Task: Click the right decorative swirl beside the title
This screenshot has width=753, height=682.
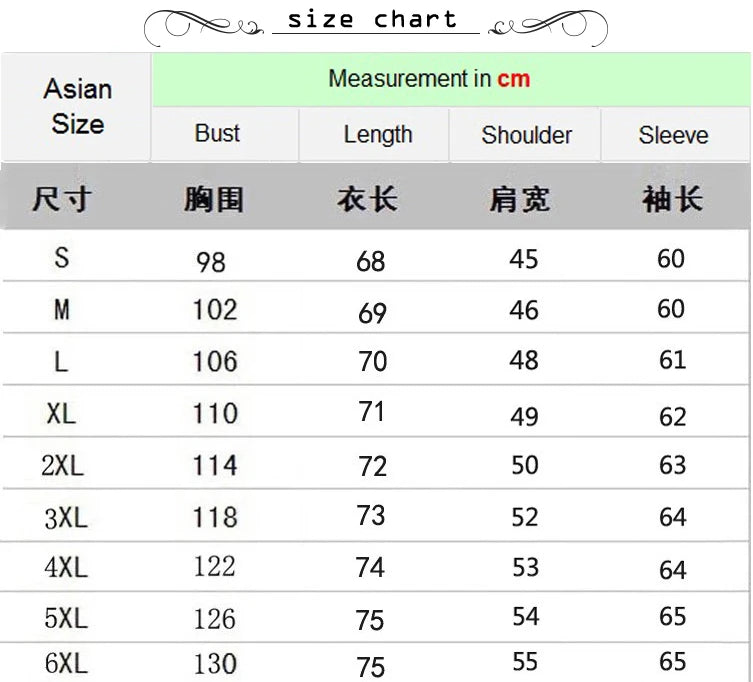Action: click(548, 27)
